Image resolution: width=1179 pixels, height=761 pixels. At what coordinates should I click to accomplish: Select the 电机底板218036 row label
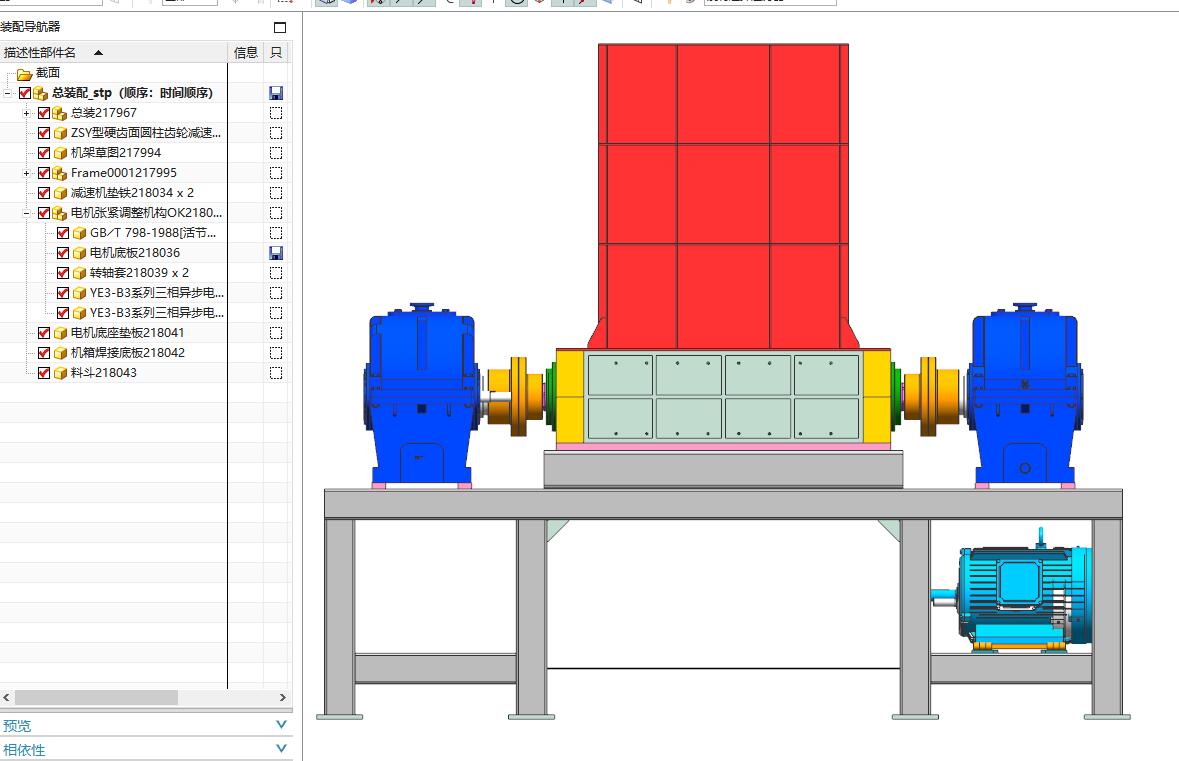[135, 253]
